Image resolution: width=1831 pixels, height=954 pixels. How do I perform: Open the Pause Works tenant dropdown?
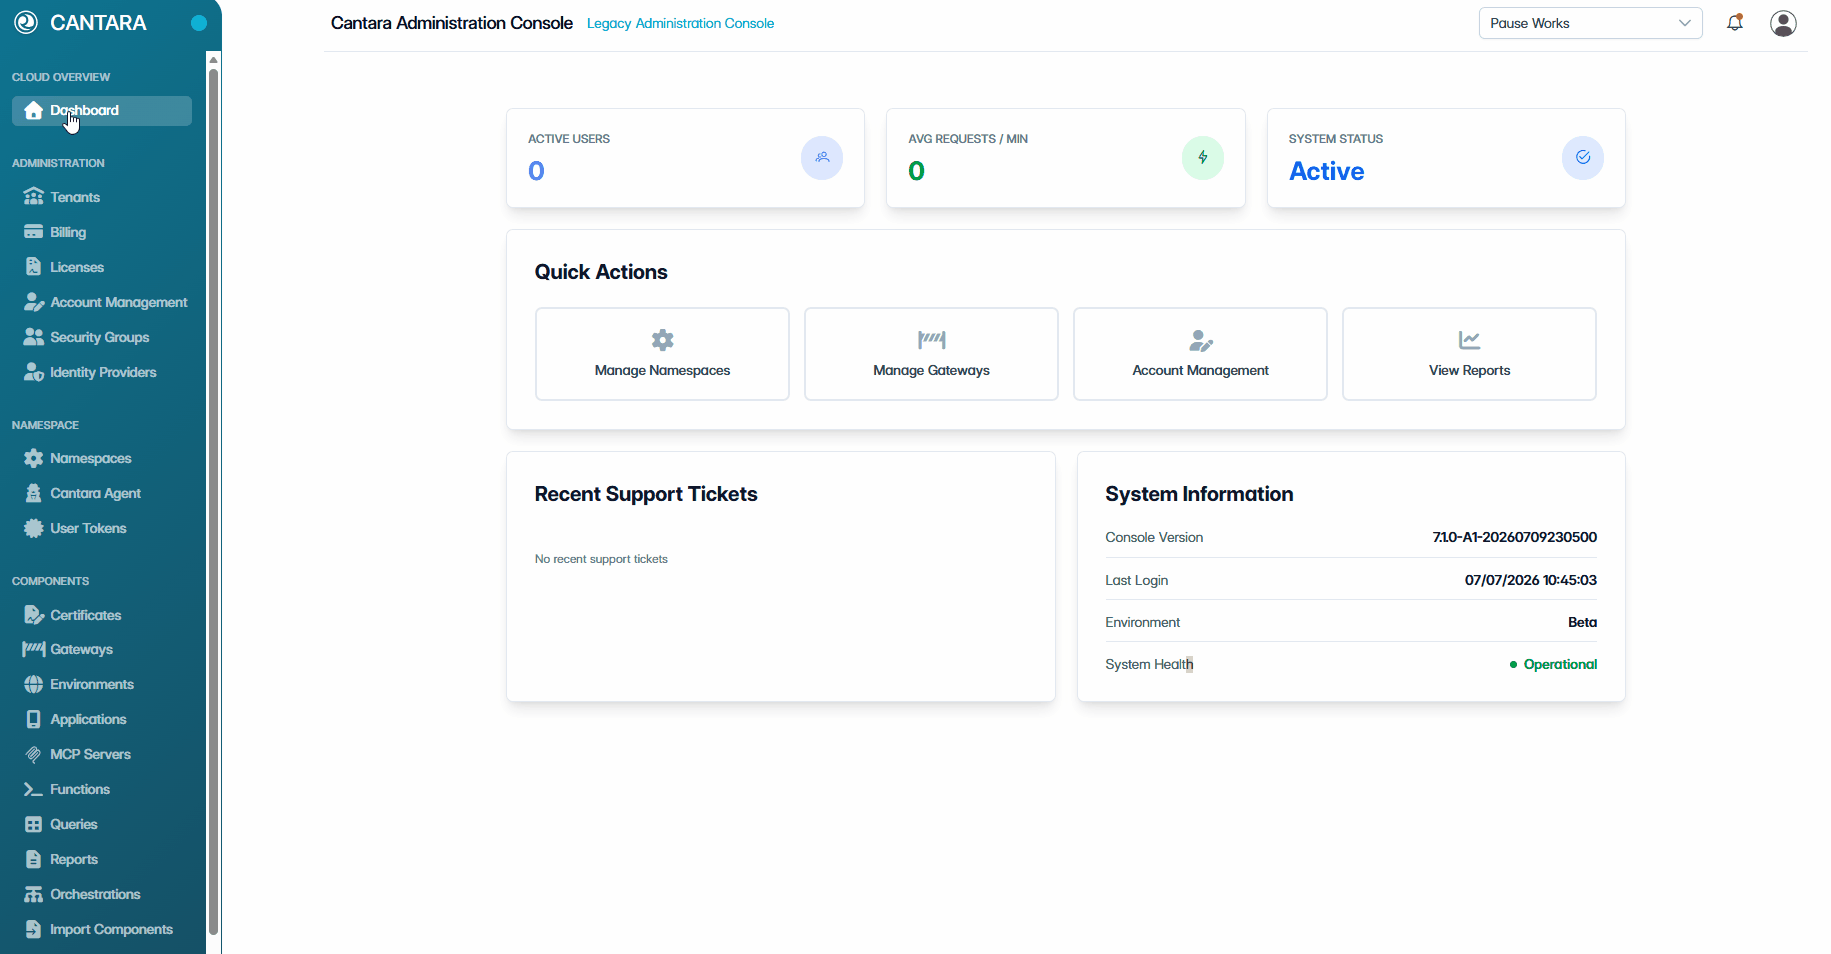click(1590, 23)
